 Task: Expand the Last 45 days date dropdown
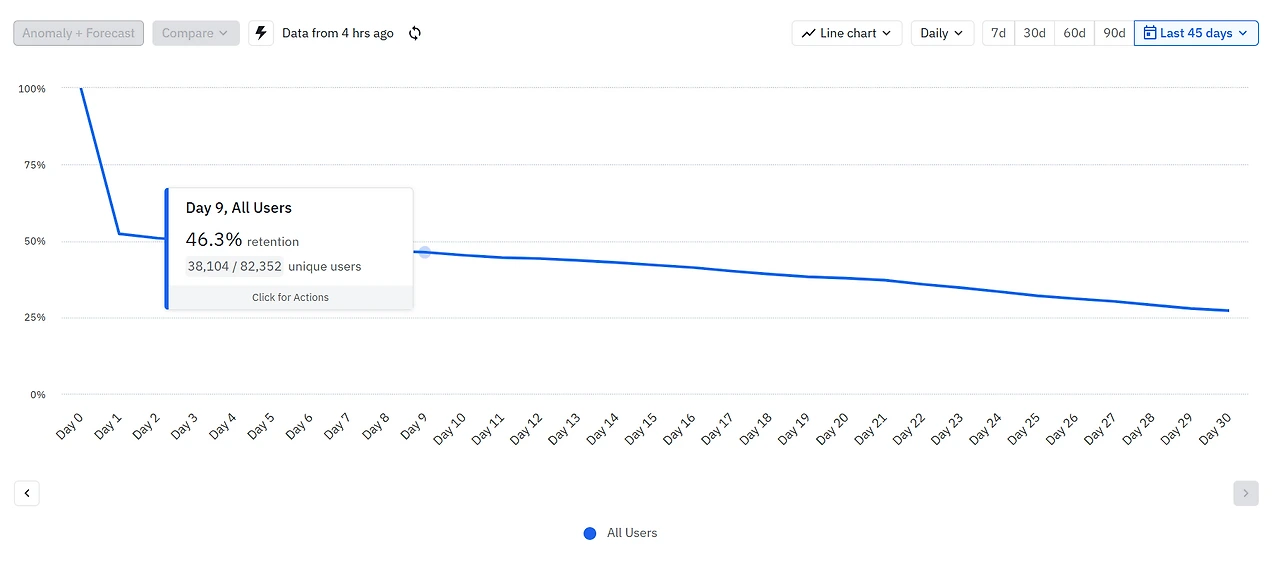coord(1196,33)
